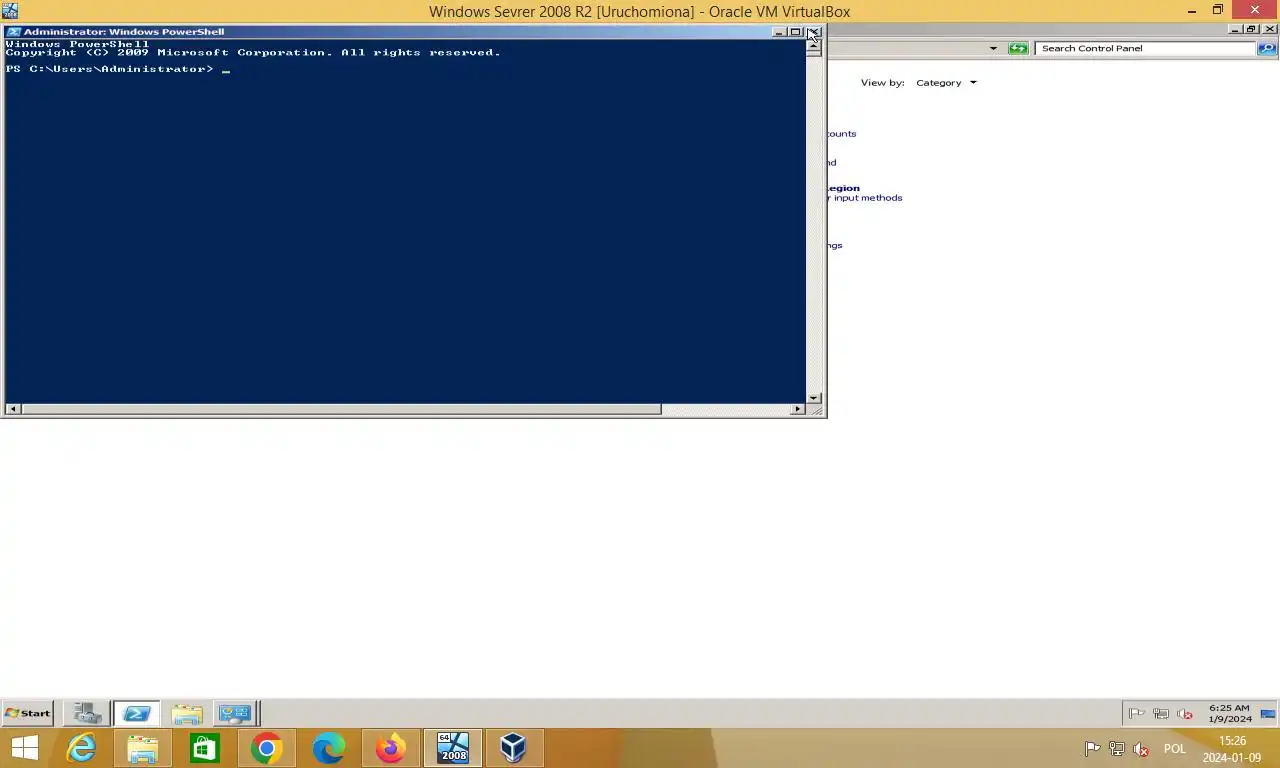The width and height of the screenshot is (1280, 768).
Task: Click guest Show desktop strip
Action: [1269, 713]
